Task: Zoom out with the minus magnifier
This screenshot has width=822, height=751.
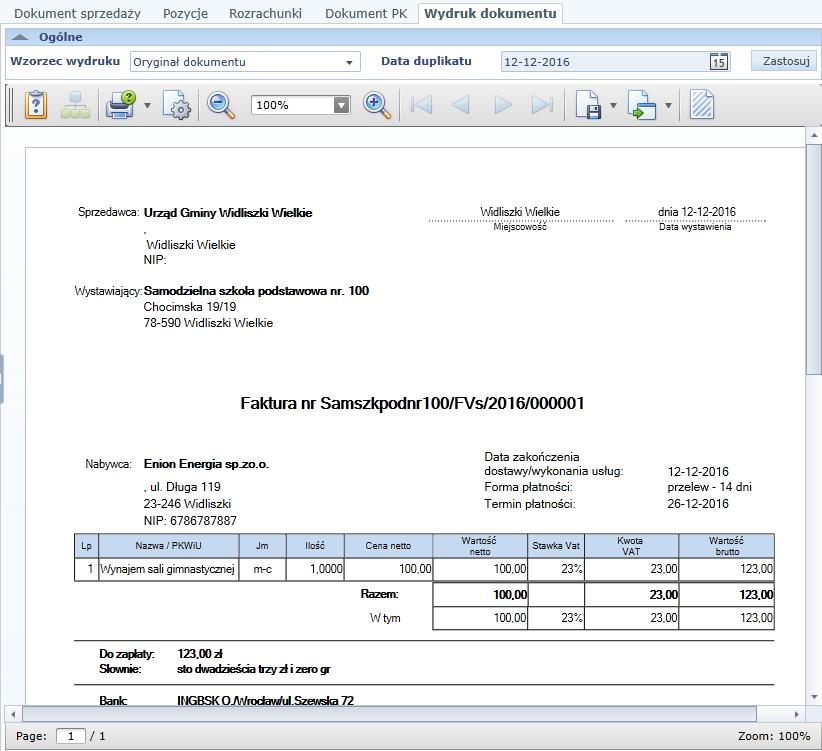Action: tap(220, 105)
